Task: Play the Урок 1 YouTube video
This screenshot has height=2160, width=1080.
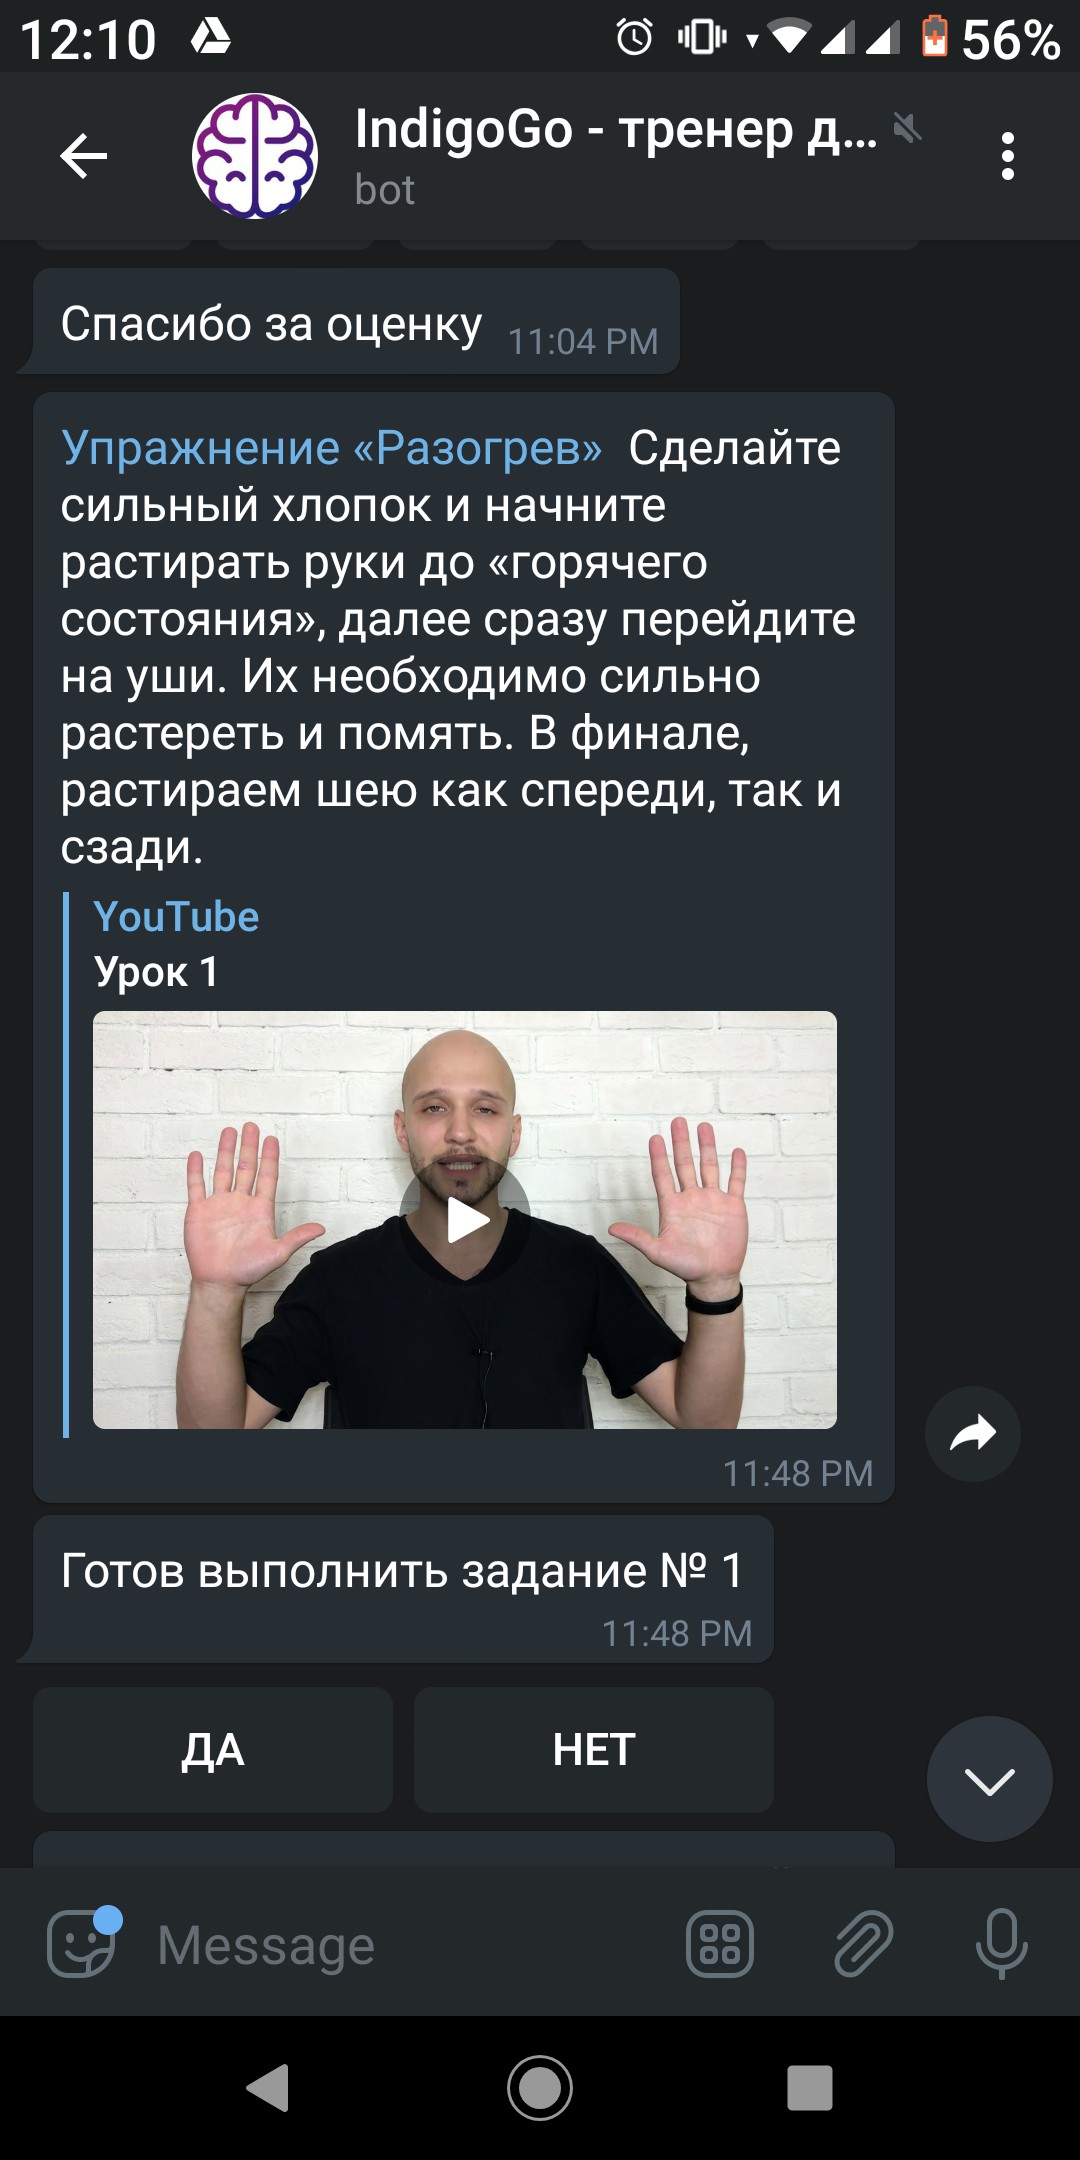Action: click(x=465, y=1220)
